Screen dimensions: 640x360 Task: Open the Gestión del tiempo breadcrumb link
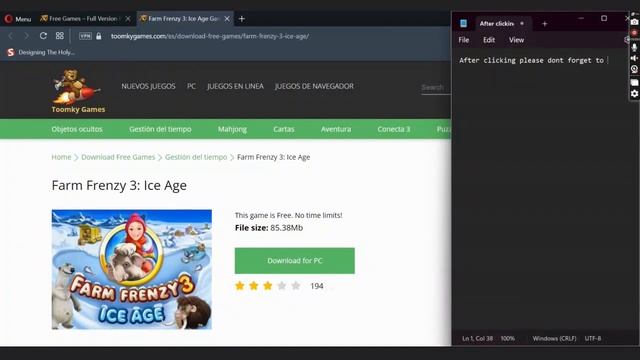tap(196, 157)
